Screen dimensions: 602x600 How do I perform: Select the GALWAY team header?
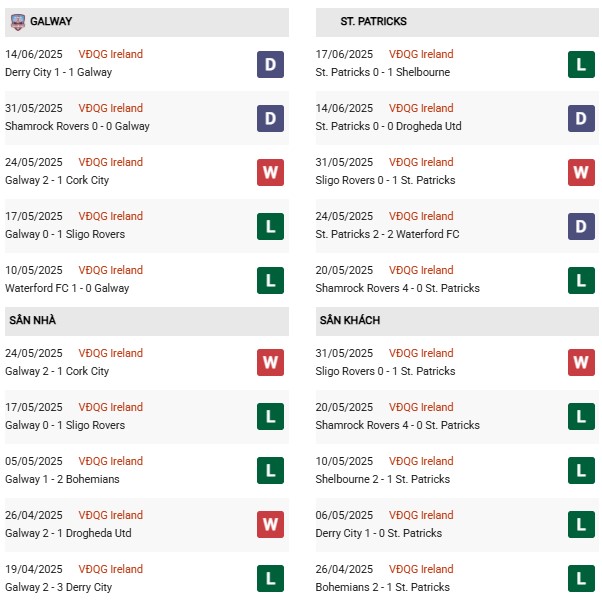[147, 22]
